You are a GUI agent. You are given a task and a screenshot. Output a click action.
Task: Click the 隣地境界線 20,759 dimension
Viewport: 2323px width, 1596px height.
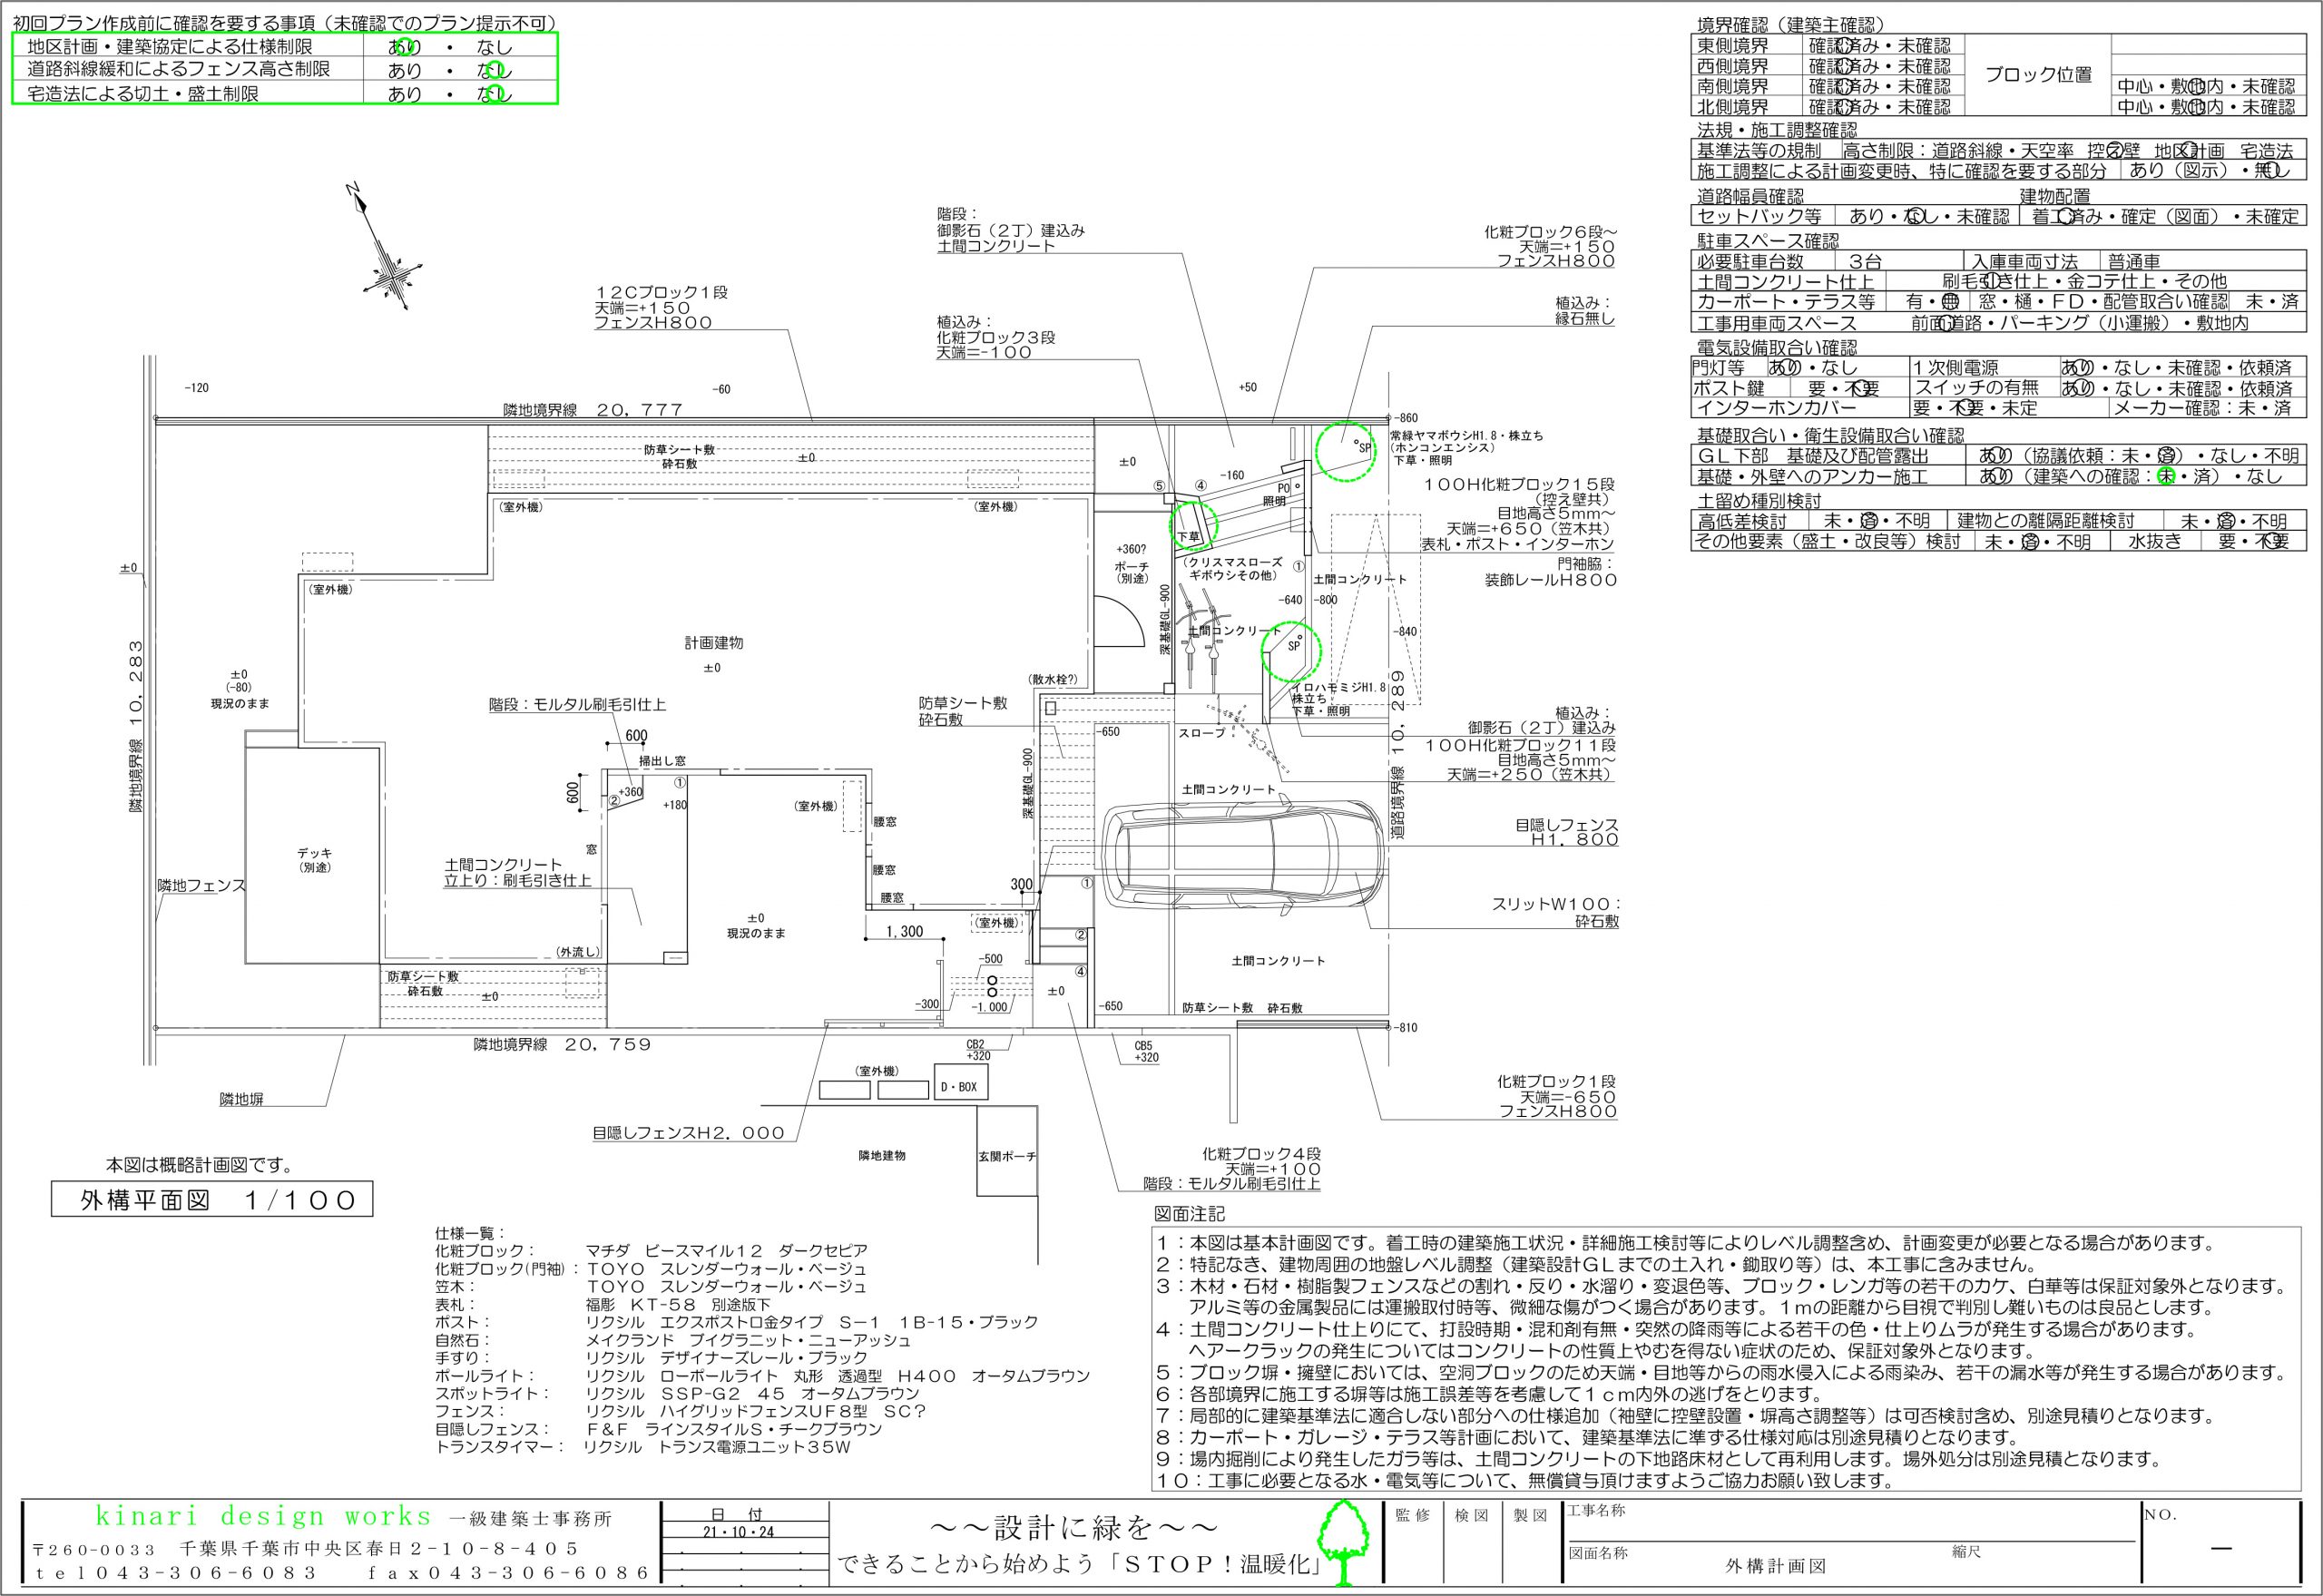562,1044
